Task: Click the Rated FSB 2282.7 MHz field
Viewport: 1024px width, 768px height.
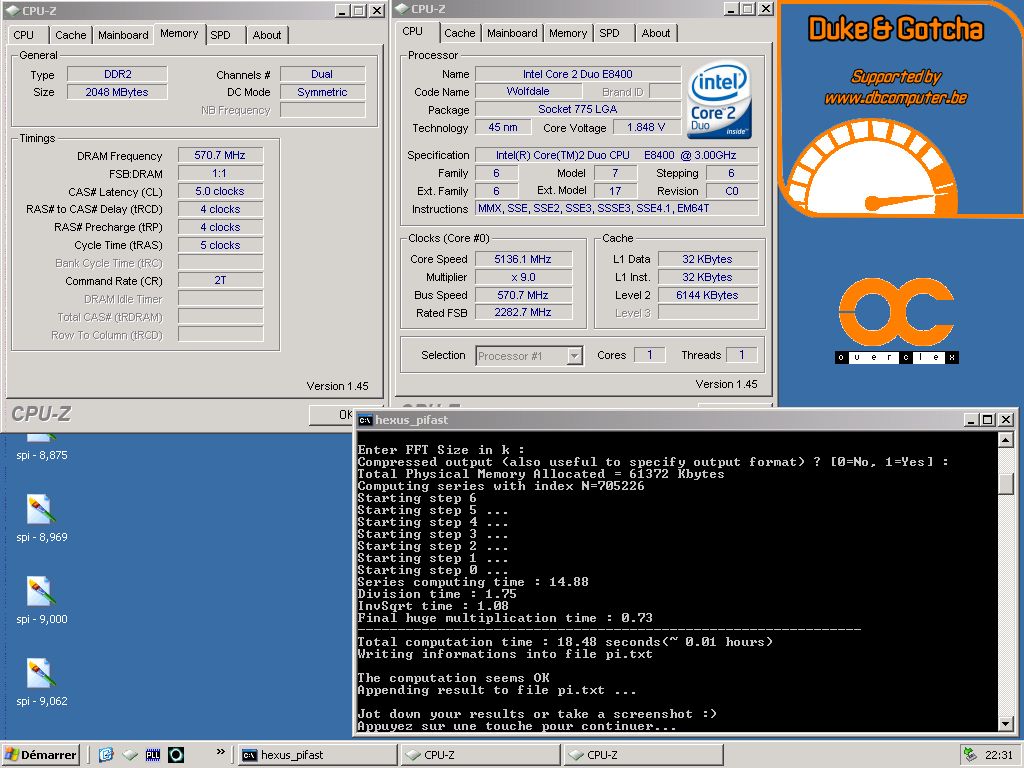Action: 523,313
